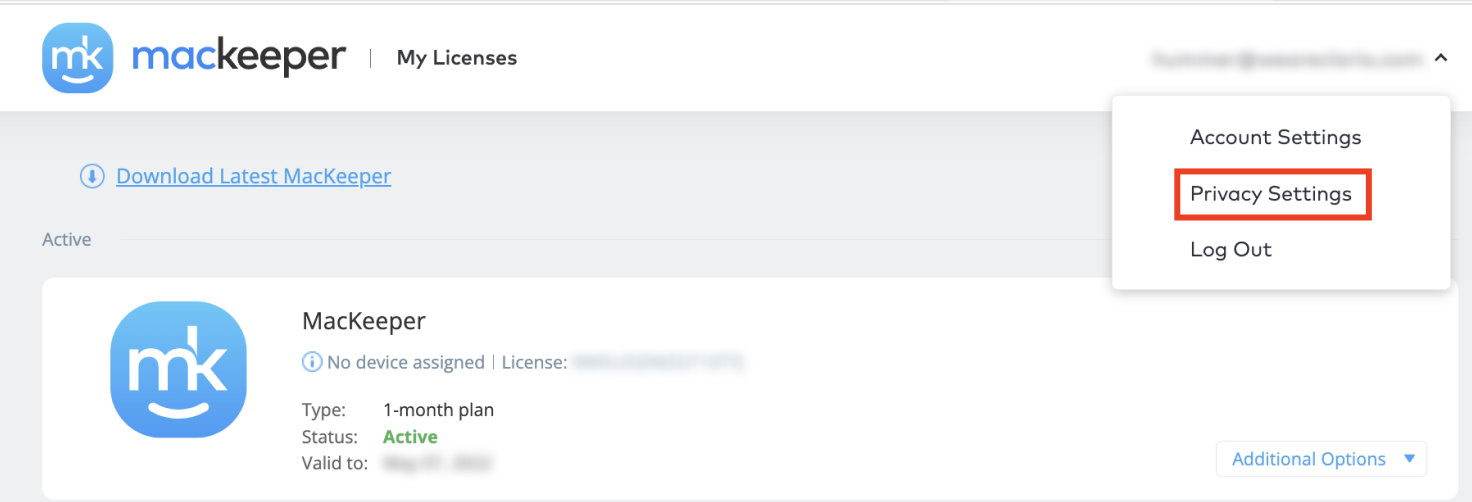Click the MacKeeper logo icon in header

tap(78, 58)
